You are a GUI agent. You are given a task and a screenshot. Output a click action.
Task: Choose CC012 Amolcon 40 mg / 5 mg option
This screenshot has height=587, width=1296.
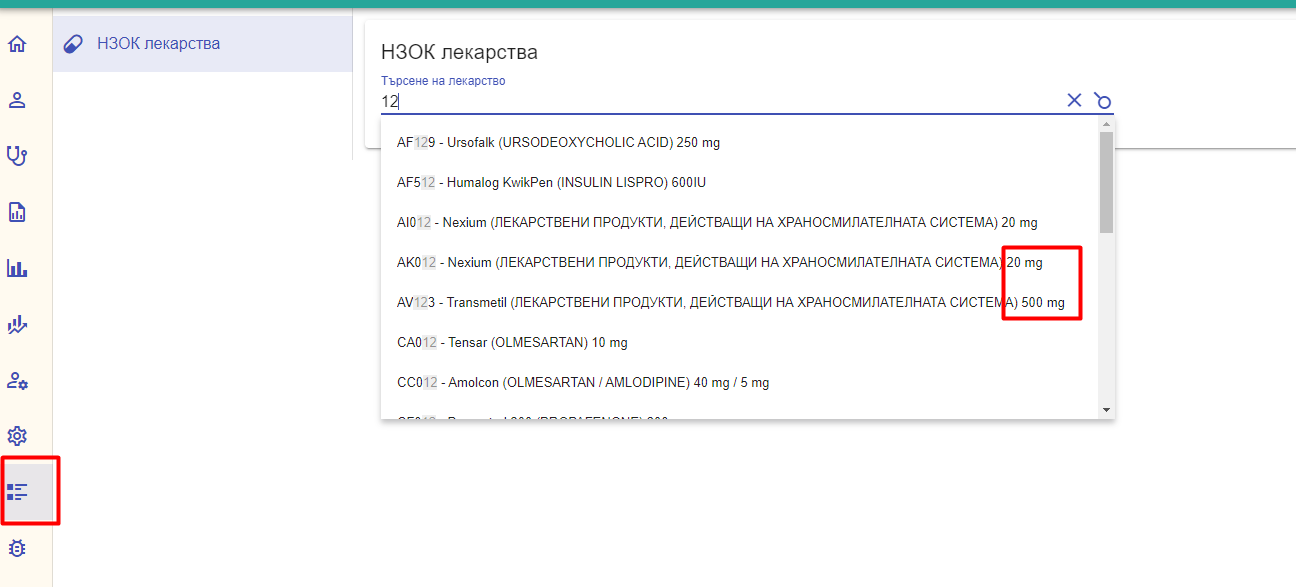click(x=739, y=382)
